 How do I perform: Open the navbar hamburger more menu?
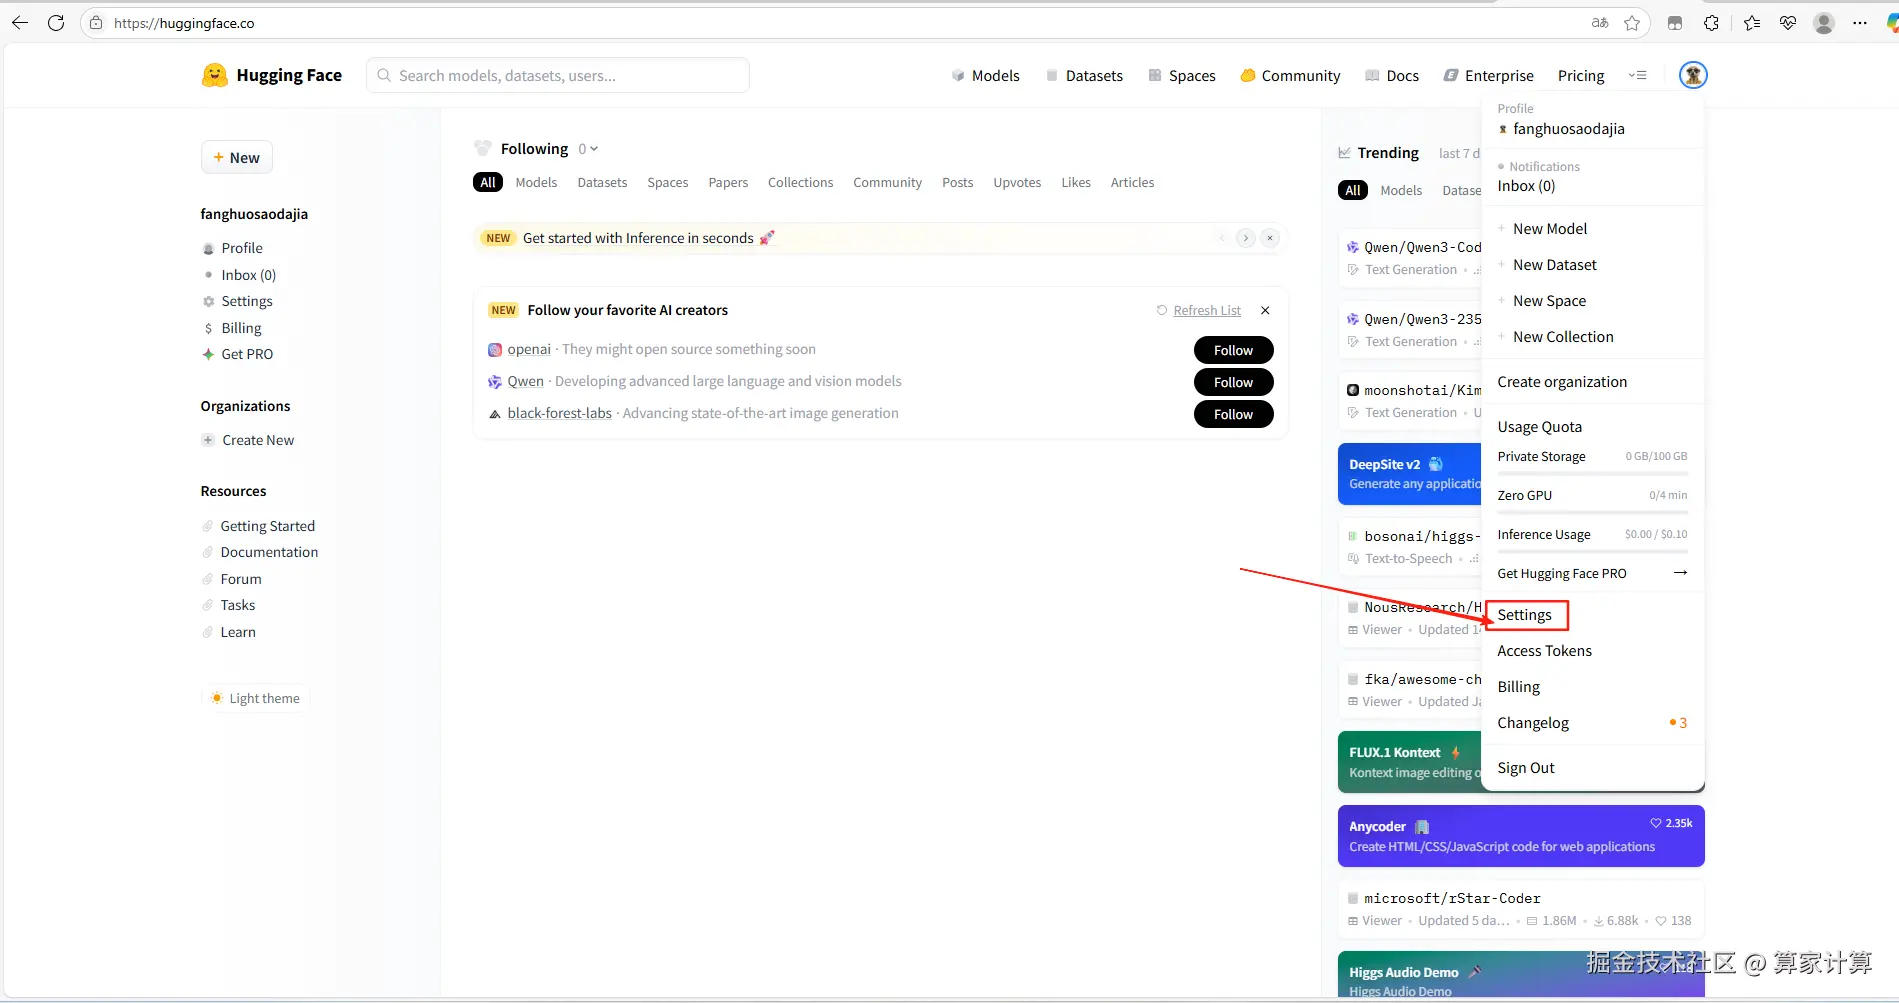click(x=1637, y=75)
